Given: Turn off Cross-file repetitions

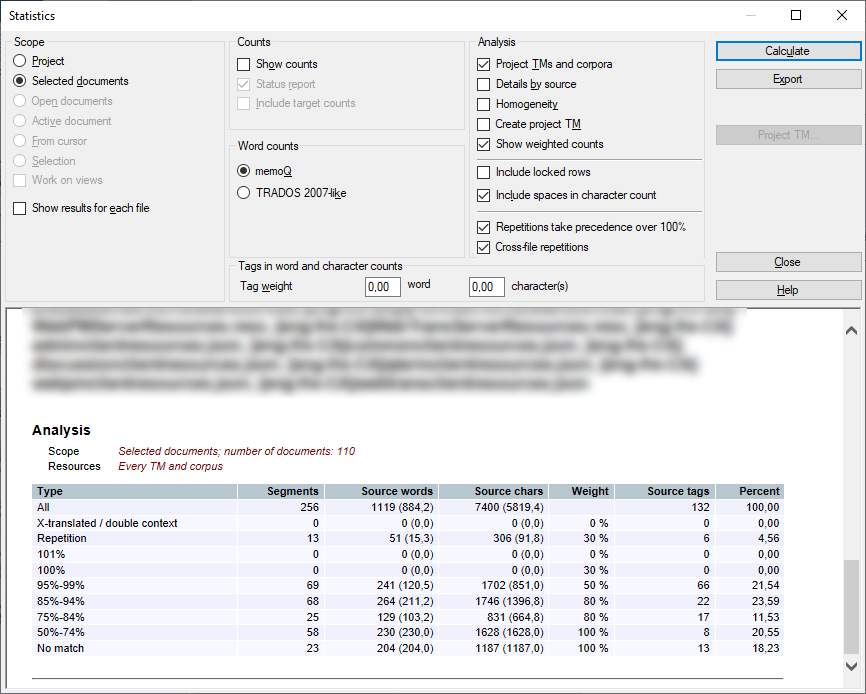Looking at the screenshot, I should coord(484,247).
